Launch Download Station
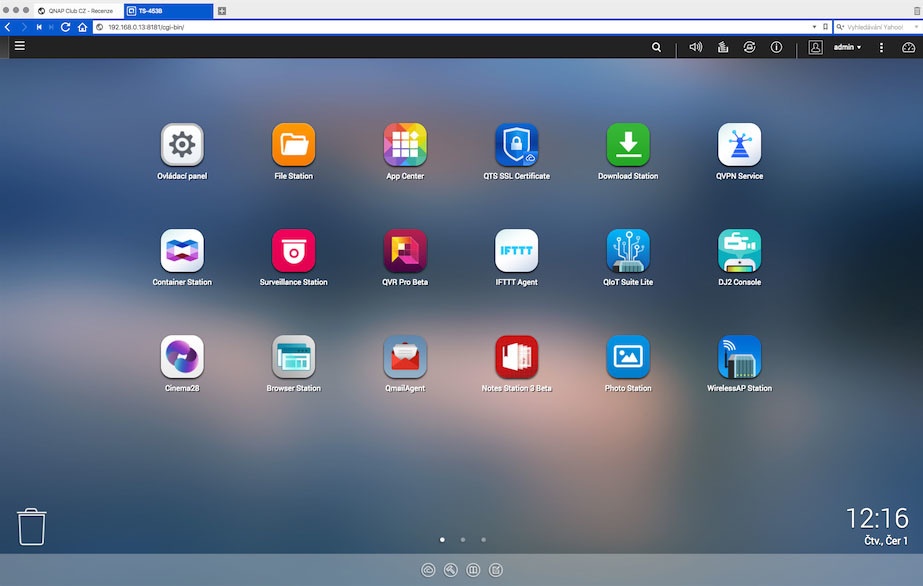This screenshot has height=586, width=923. pyautogui.click(x=628, y=145)
